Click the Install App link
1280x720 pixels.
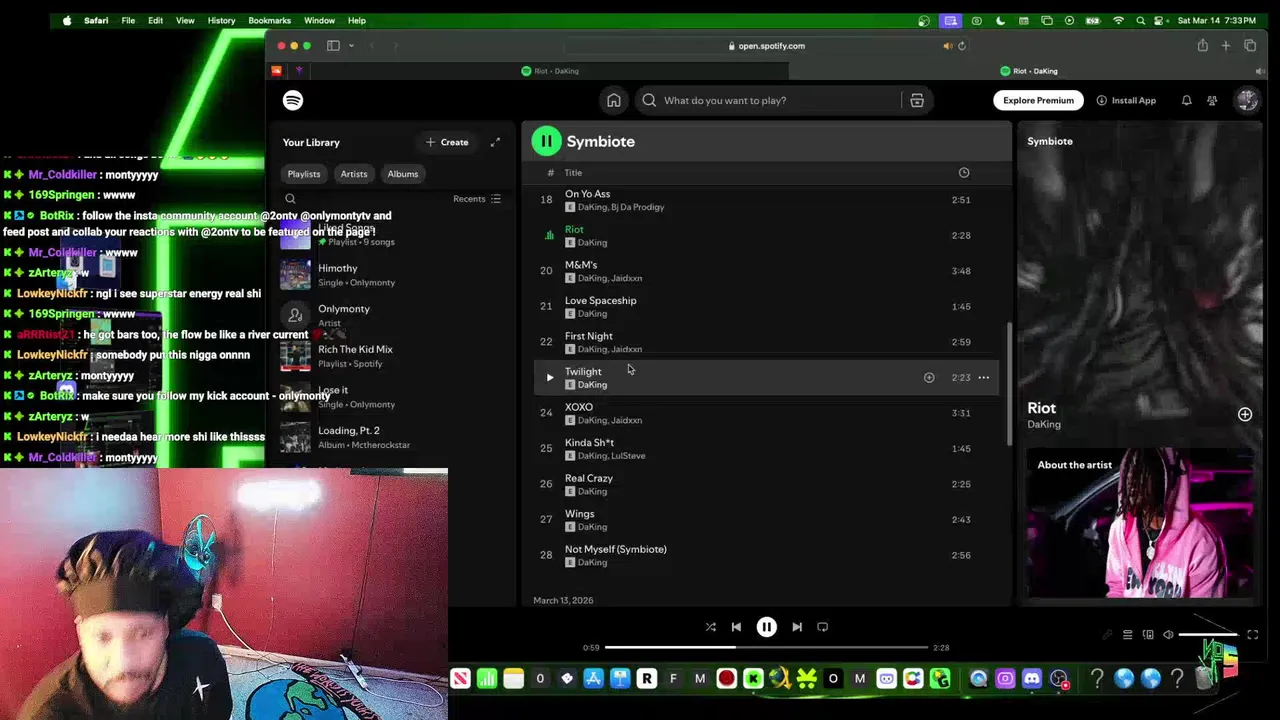point(1126,100)
